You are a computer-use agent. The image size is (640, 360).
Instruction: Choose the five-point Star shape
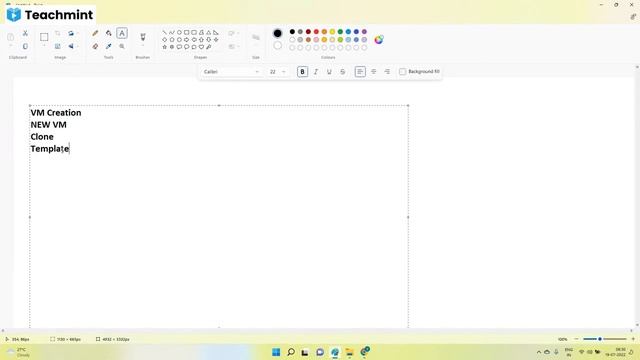[x=164, y=47]
